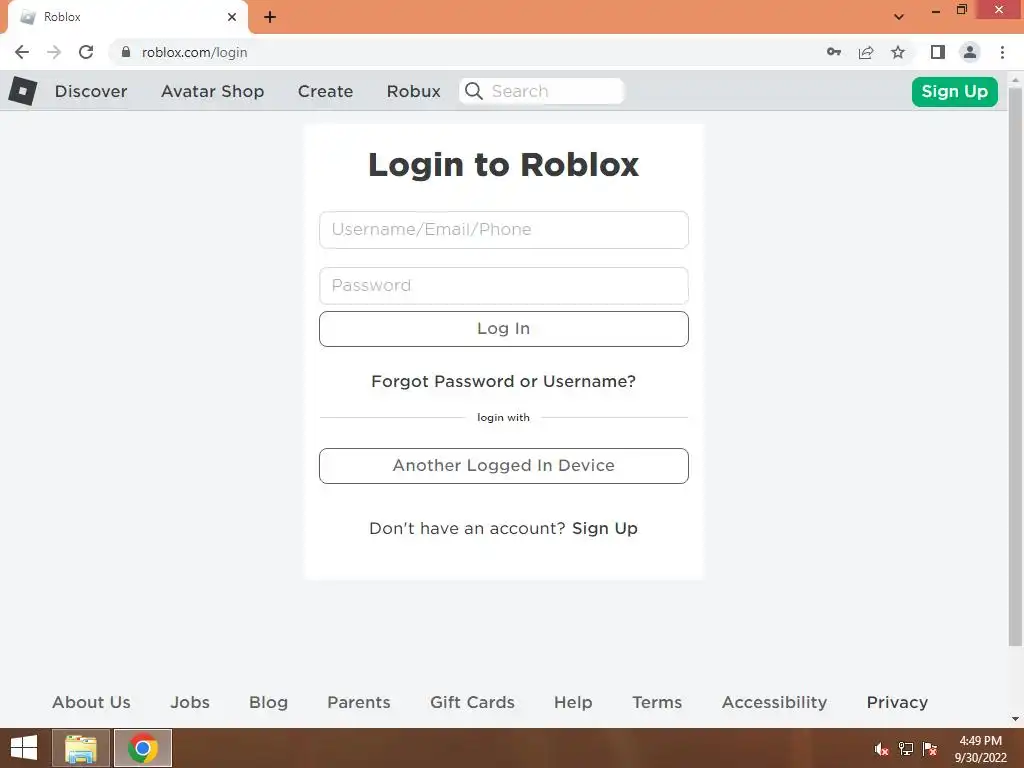Open Privacy footer link

coord(897,702)
